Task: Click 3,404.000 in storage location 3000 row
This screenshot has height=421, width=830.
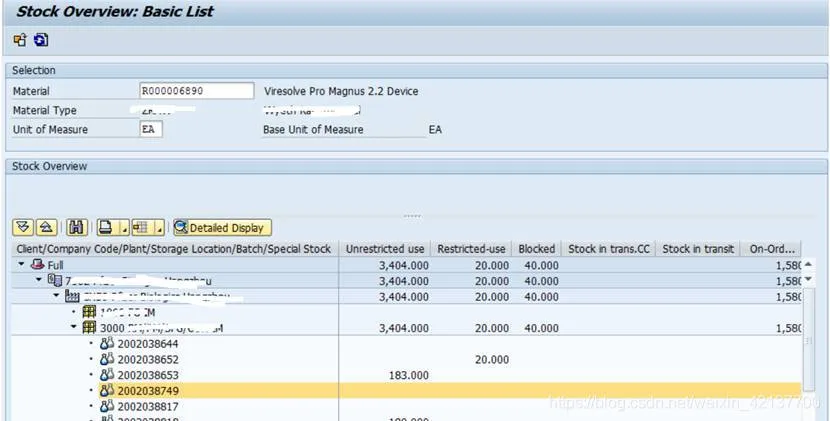Action: (x=404, y=328)
